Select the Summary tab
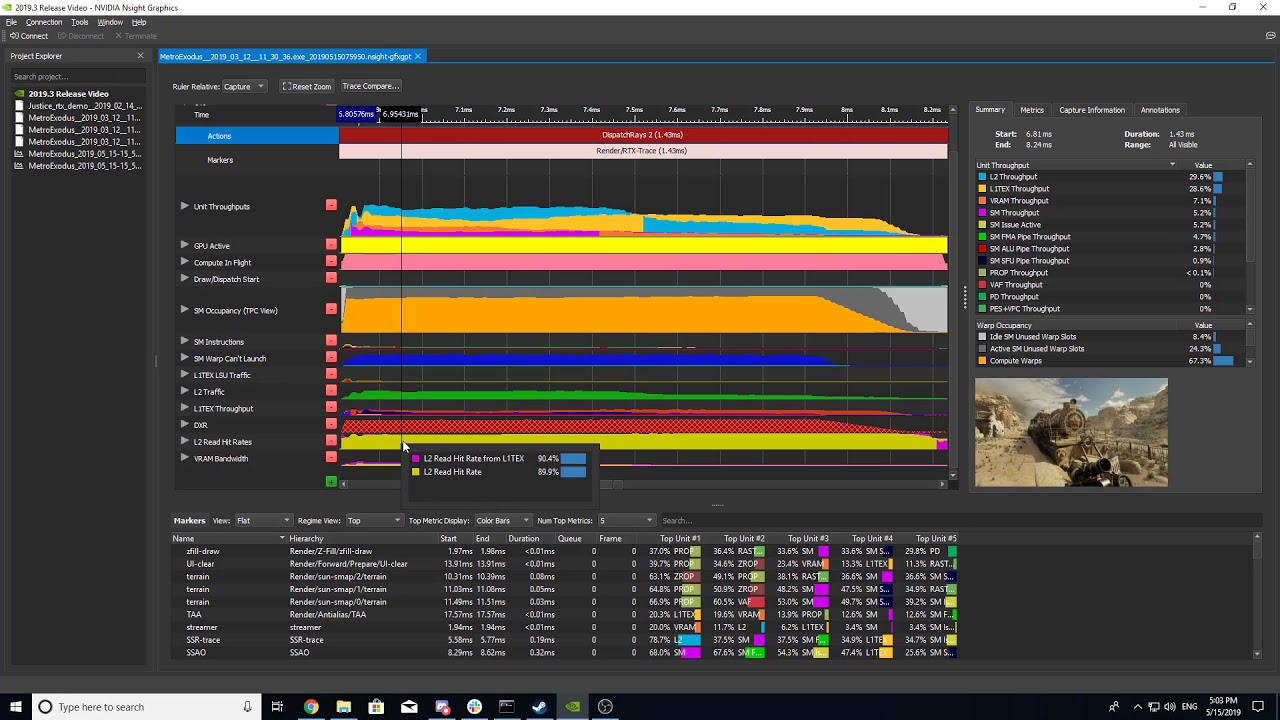Image resolution: width=1280 pixels, height=720 pixels. click(x=990, y=110)
